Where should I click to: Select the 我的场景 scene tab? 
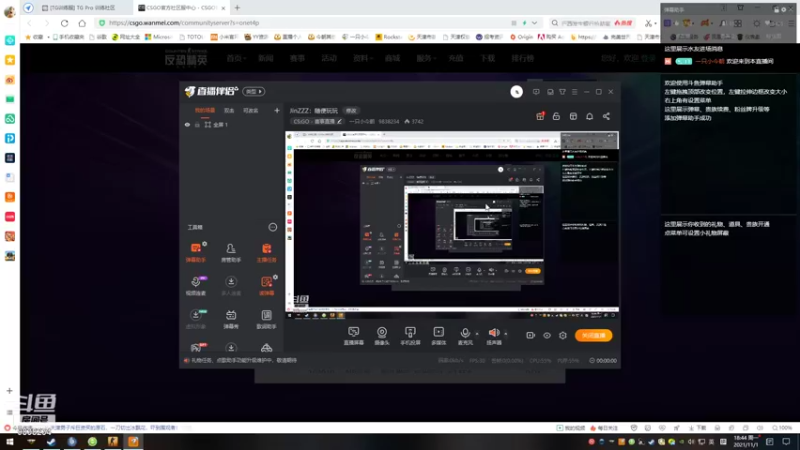click(205, 110)
